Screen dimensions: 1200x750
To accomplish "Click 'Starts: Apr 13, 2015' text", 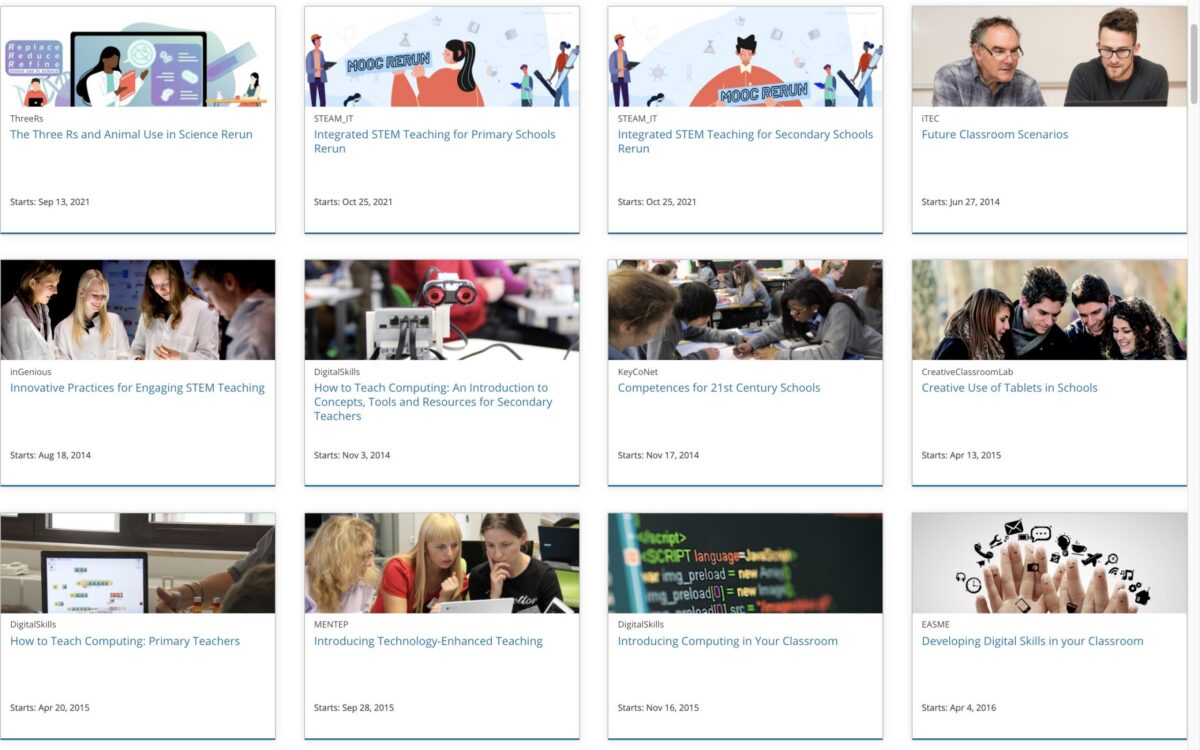I will click(x=962, y=456).
